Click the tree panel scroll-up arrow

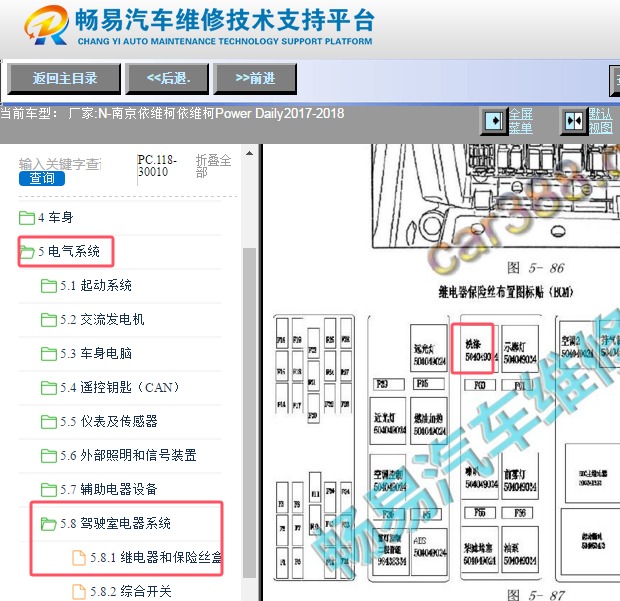pos(249,153)
